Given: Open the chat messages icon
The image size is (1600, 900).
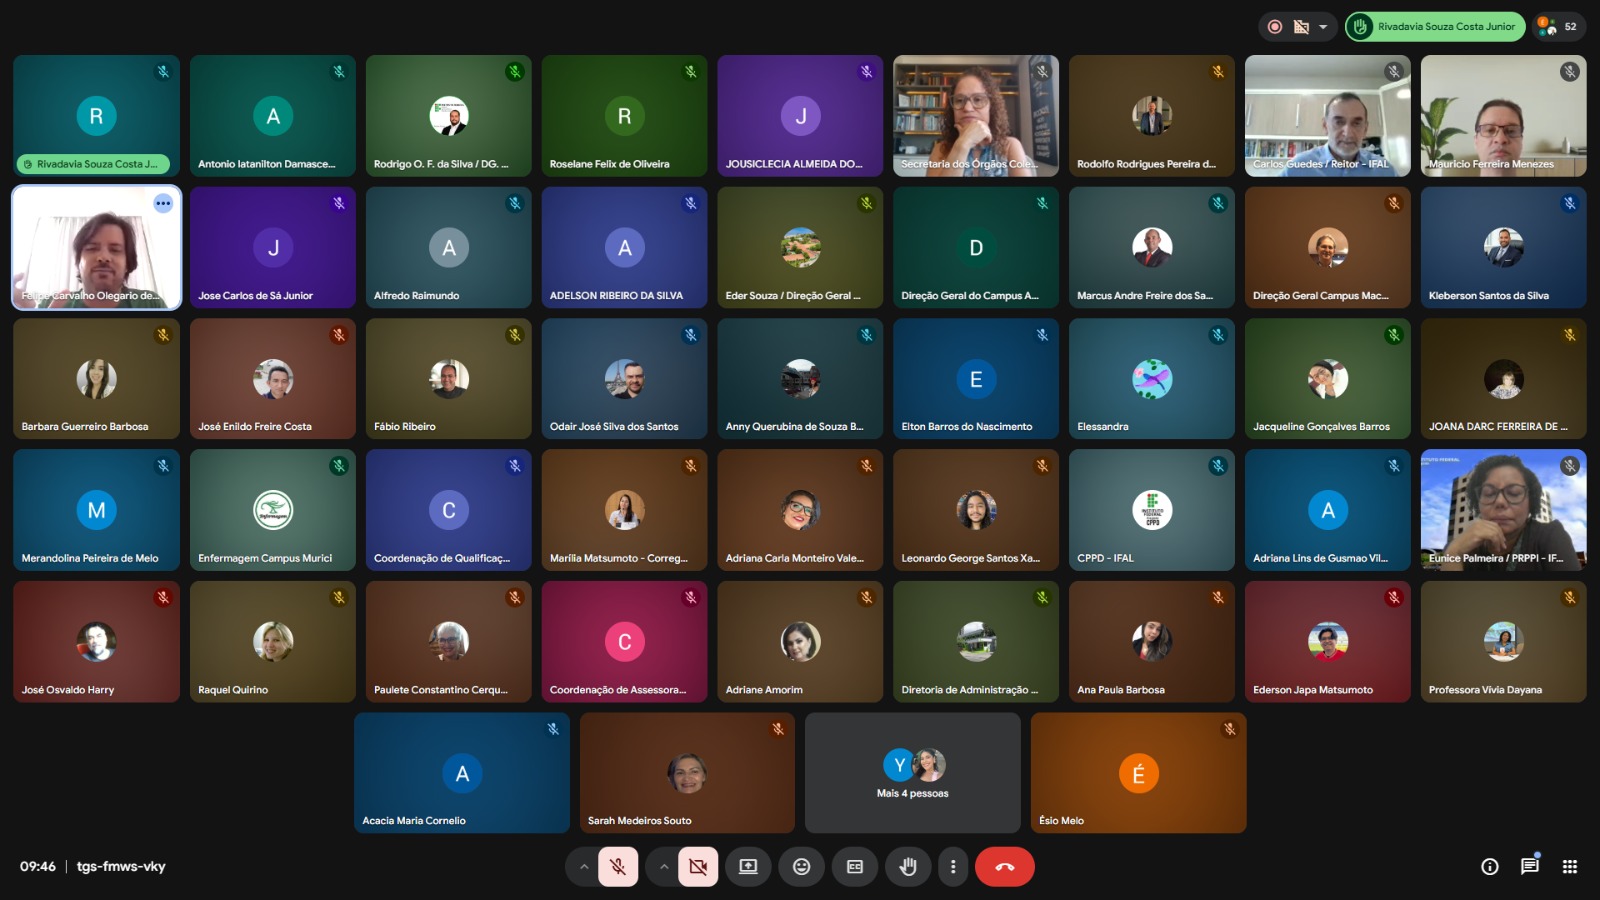Looking at the screenshot, I should tap(1530, 867).
